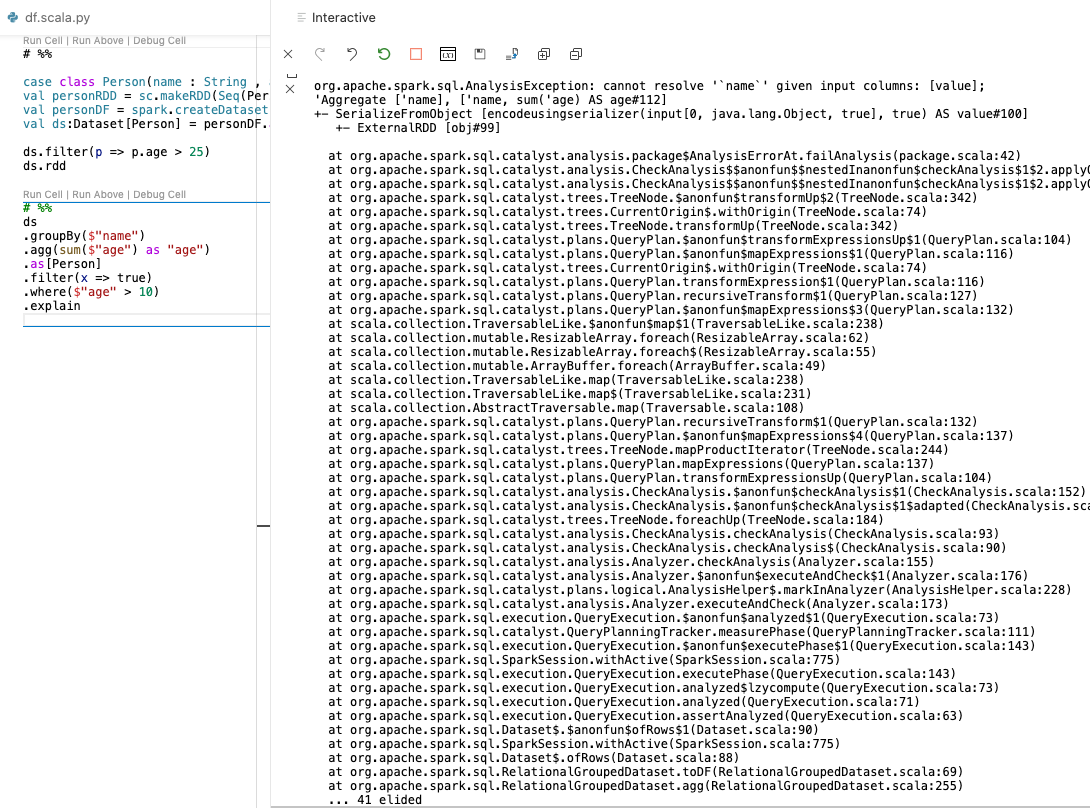
Task: Run Cell for the groupBy query
Action: pos(43,194)
